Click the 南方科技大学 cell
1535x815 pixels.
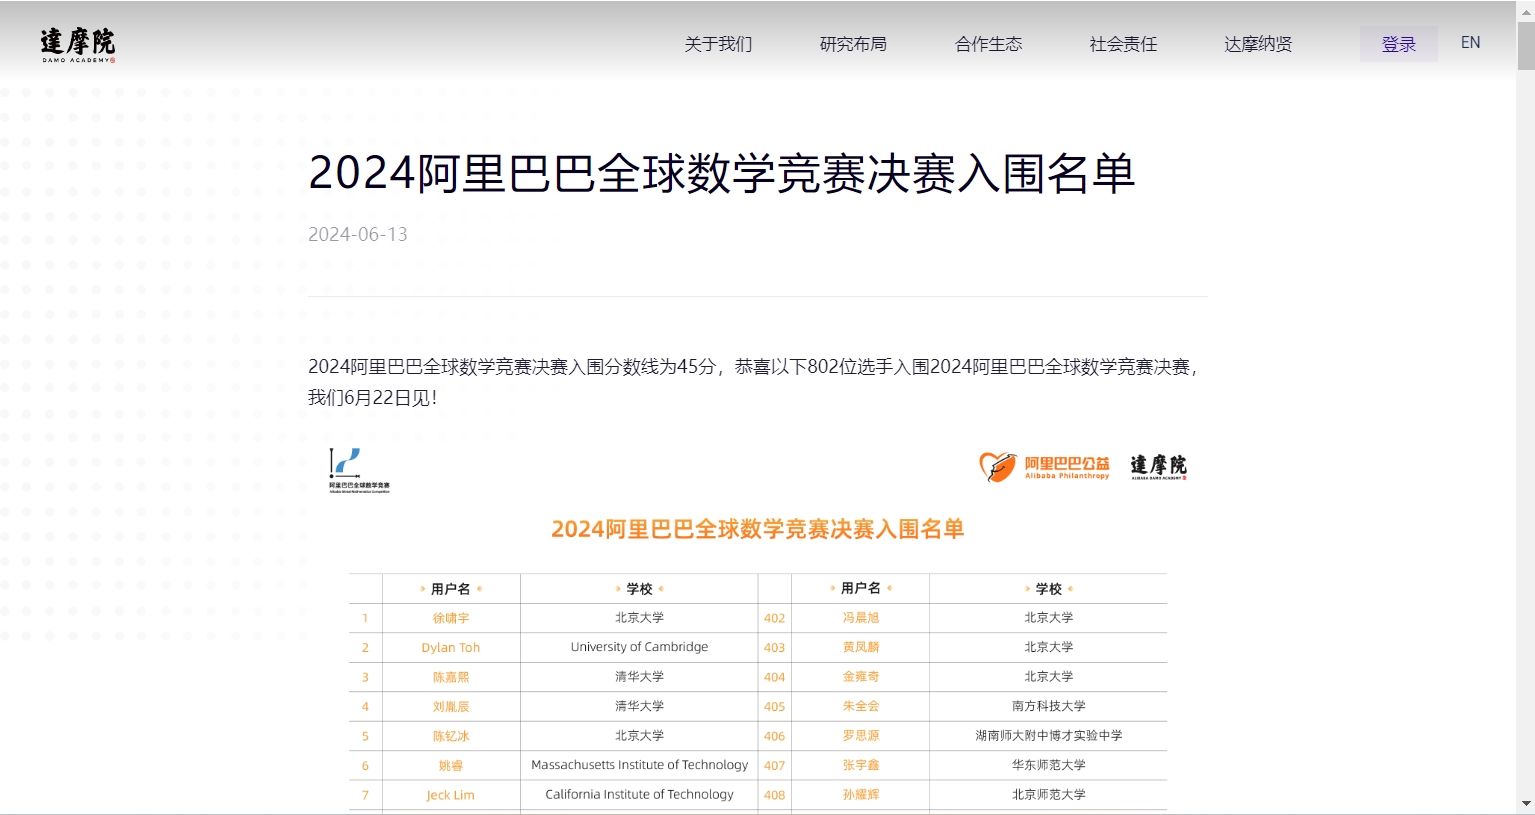(x=1048, y=706)
